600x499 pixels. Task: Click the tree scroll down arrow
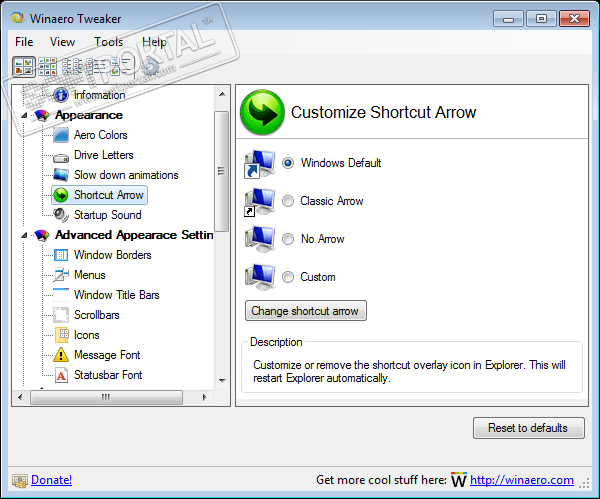(222, 380)
